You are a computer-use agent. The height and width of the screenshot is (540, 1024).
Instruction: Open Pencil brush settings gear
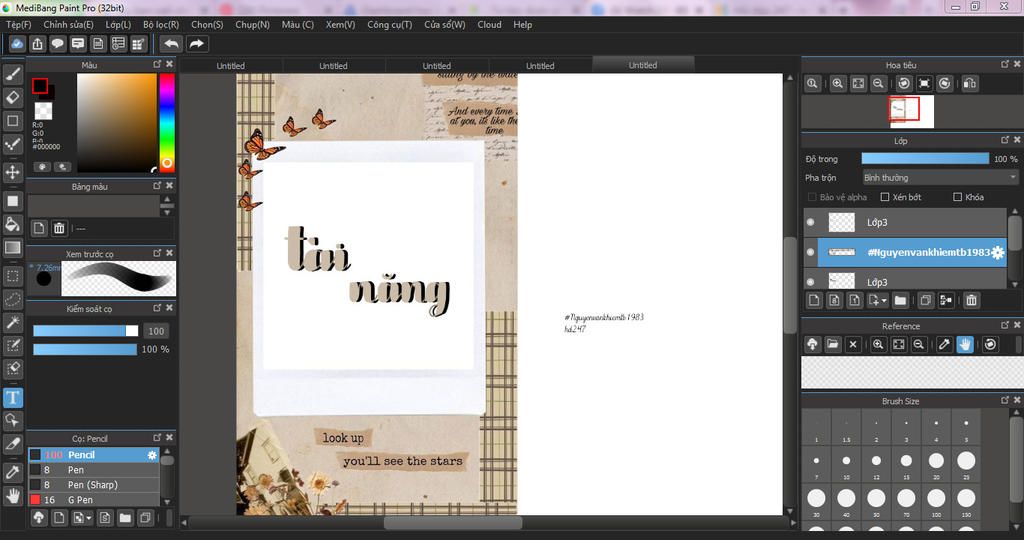click(x=152, y=455)
